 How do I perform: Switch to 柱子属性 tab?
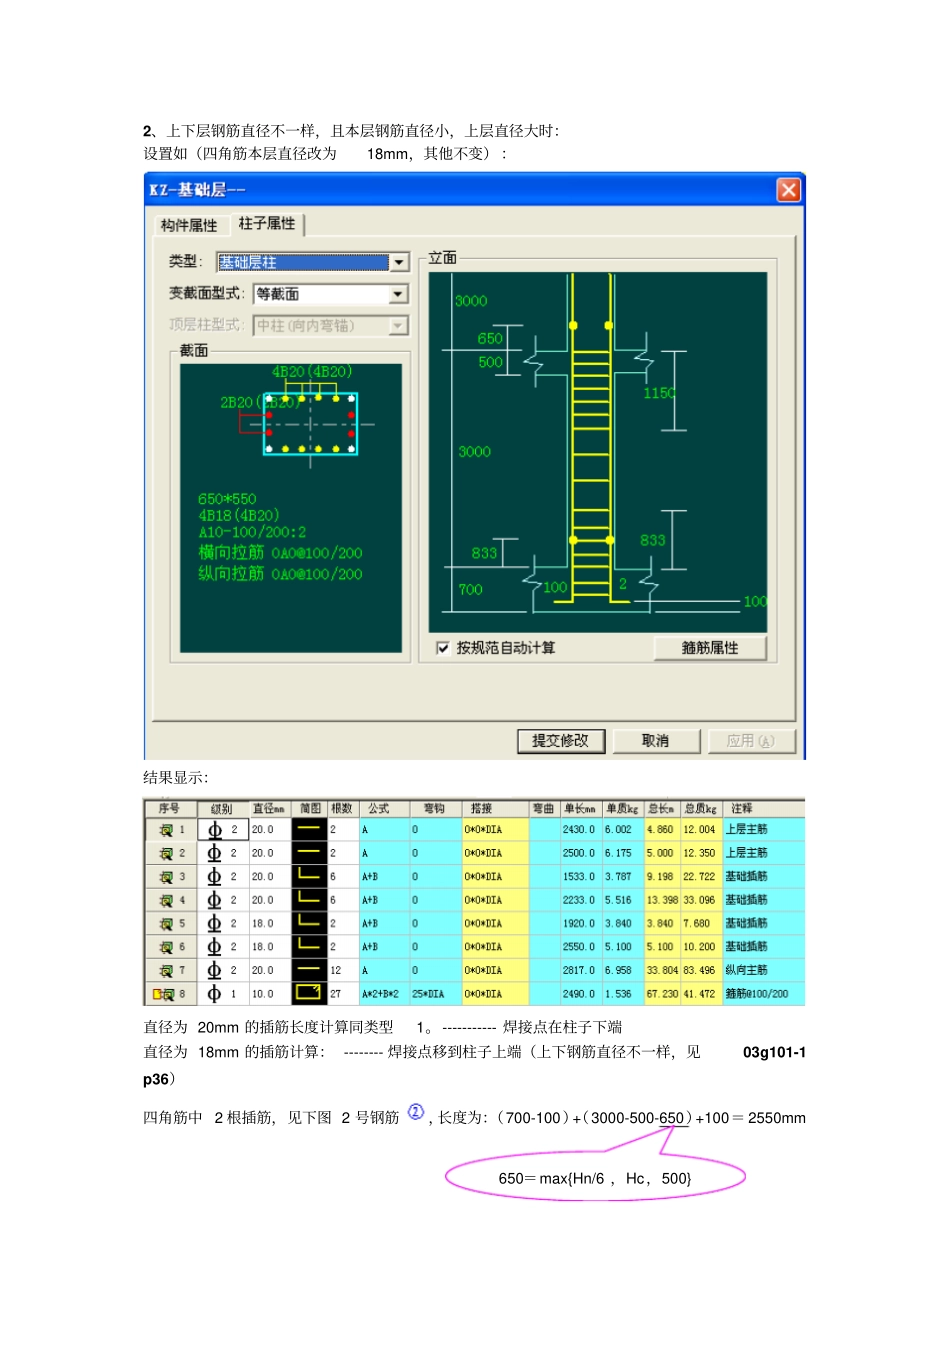click(x=267, y=223)
